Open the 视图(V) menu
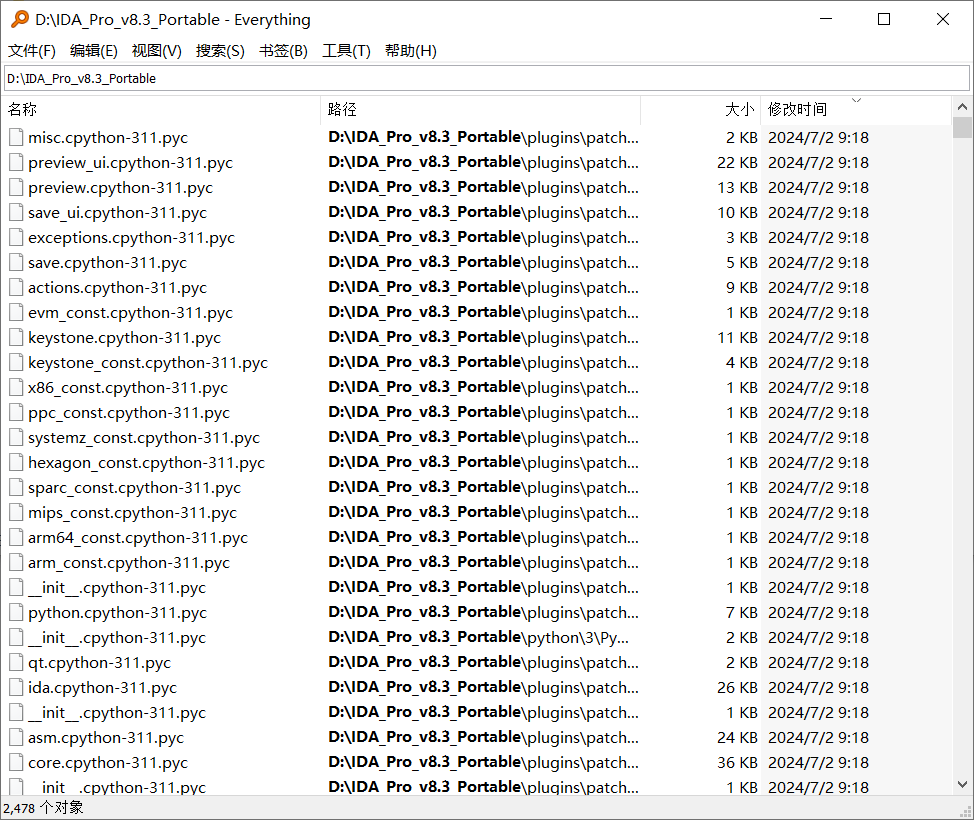974x820 pixels. [157, 51]
